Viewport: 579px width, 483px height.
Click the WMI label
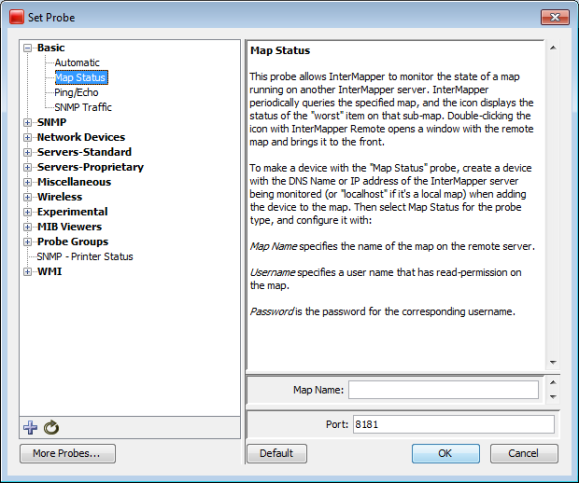click(49, 271)
